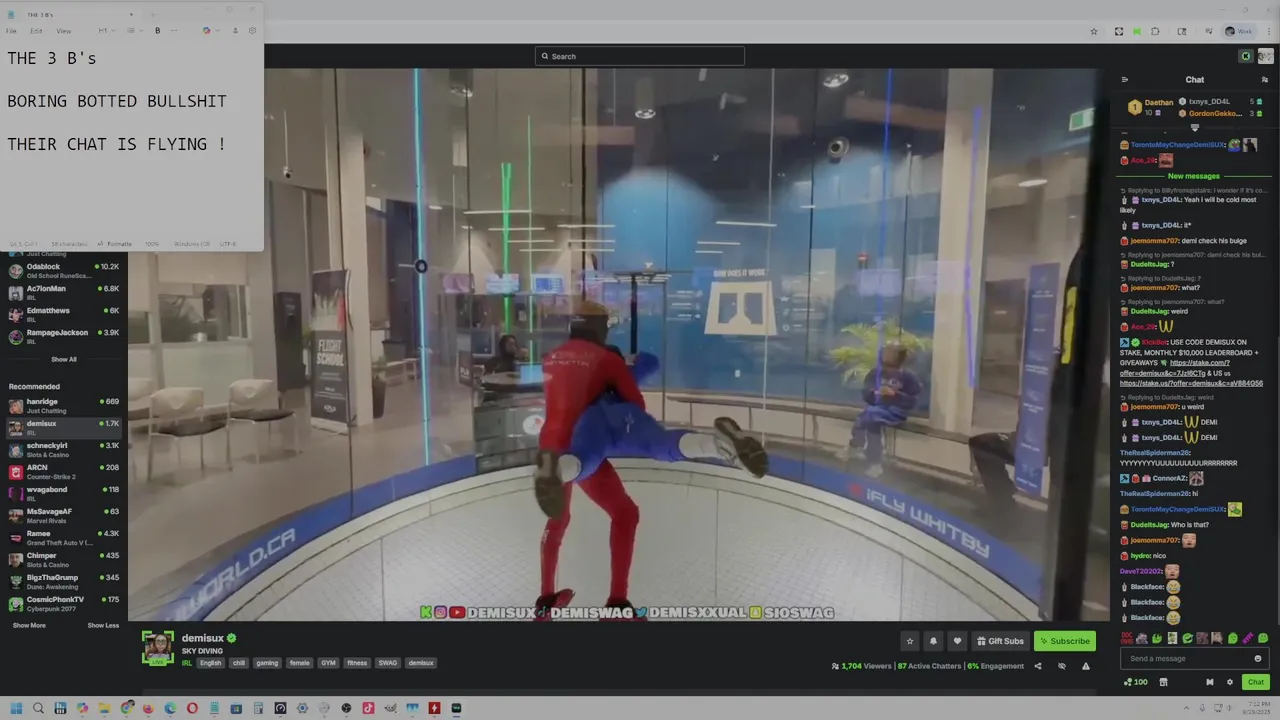Click the 100 channel points balance
This screenshot has width=1280, height=720.
tap(1136, 682)
